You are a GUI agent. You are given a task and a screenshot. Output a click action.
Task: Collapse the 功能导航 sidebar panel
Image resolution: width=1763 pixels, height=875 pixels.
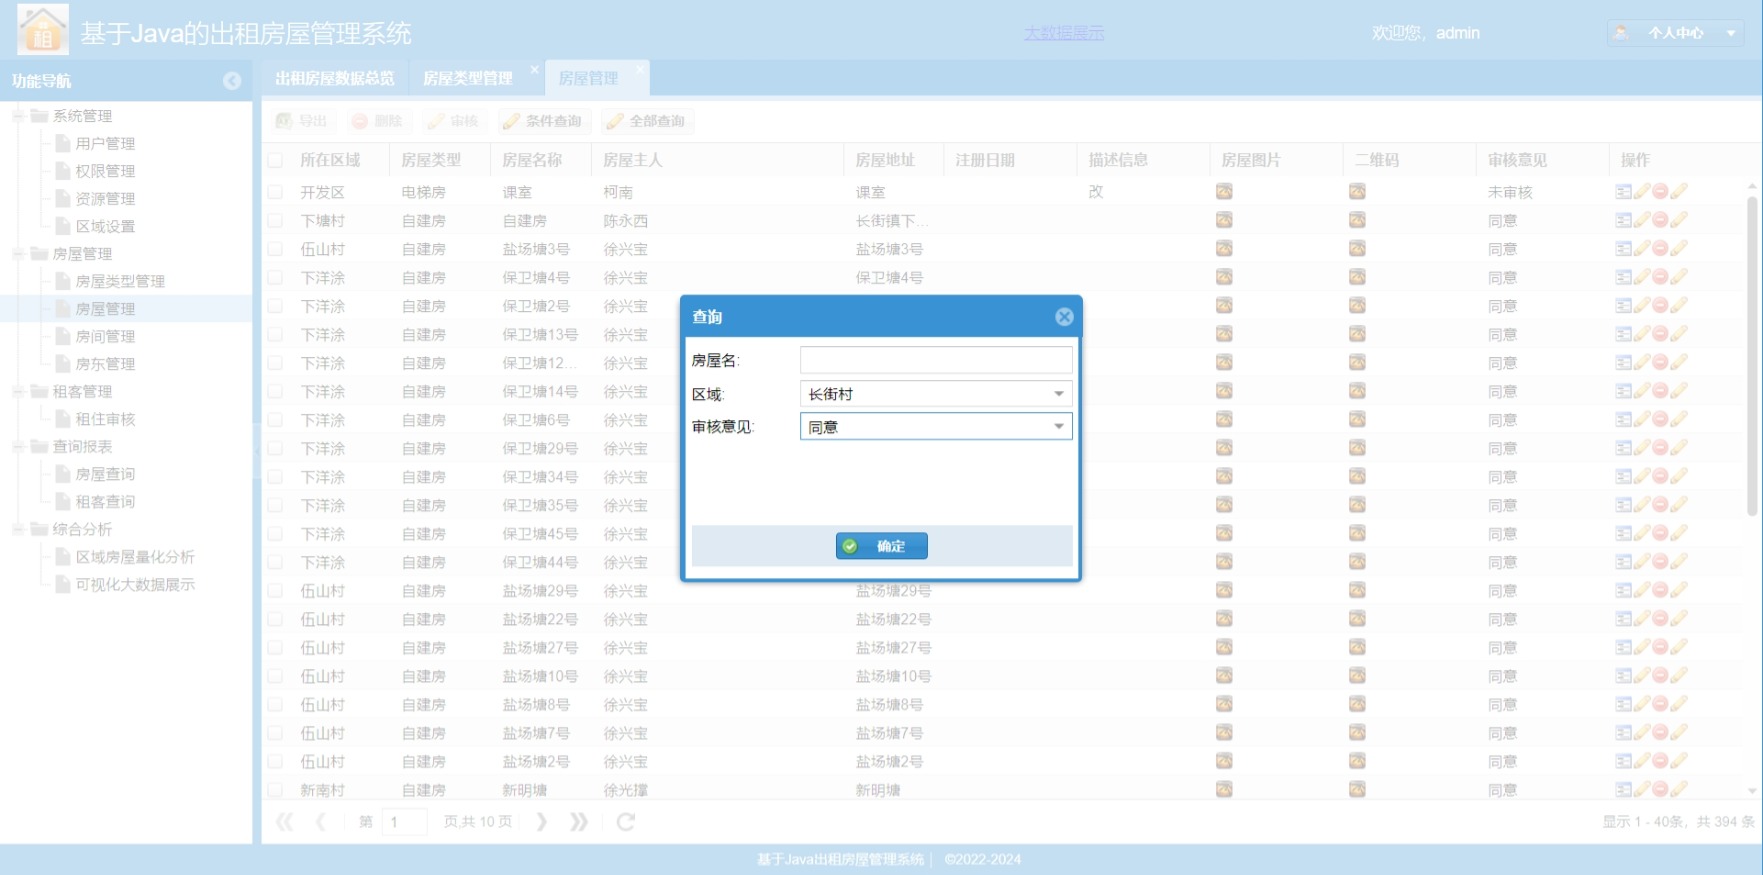point(232,81)
